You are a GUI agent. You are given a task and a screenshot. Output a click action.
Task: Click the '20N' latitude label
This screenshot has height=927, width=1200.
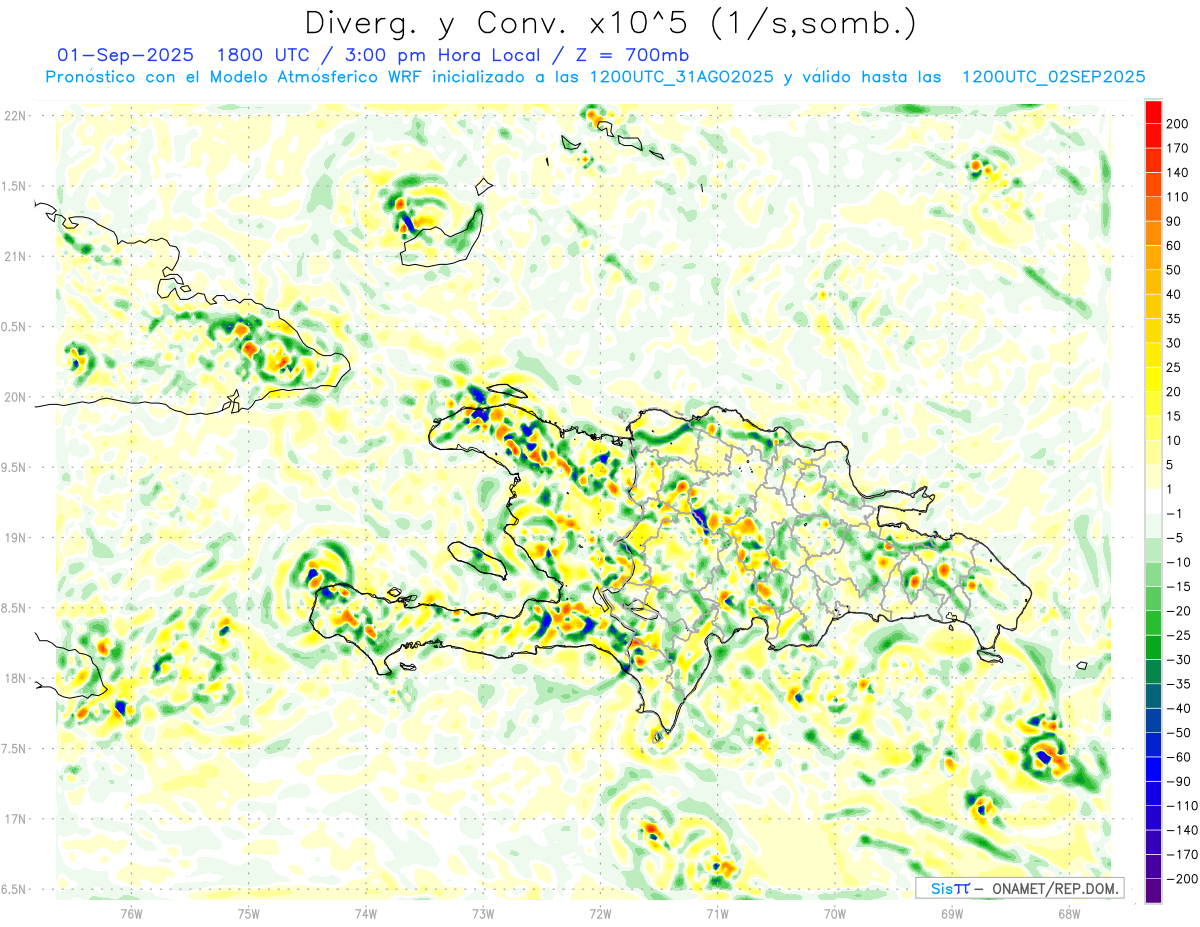click(15, 397)
